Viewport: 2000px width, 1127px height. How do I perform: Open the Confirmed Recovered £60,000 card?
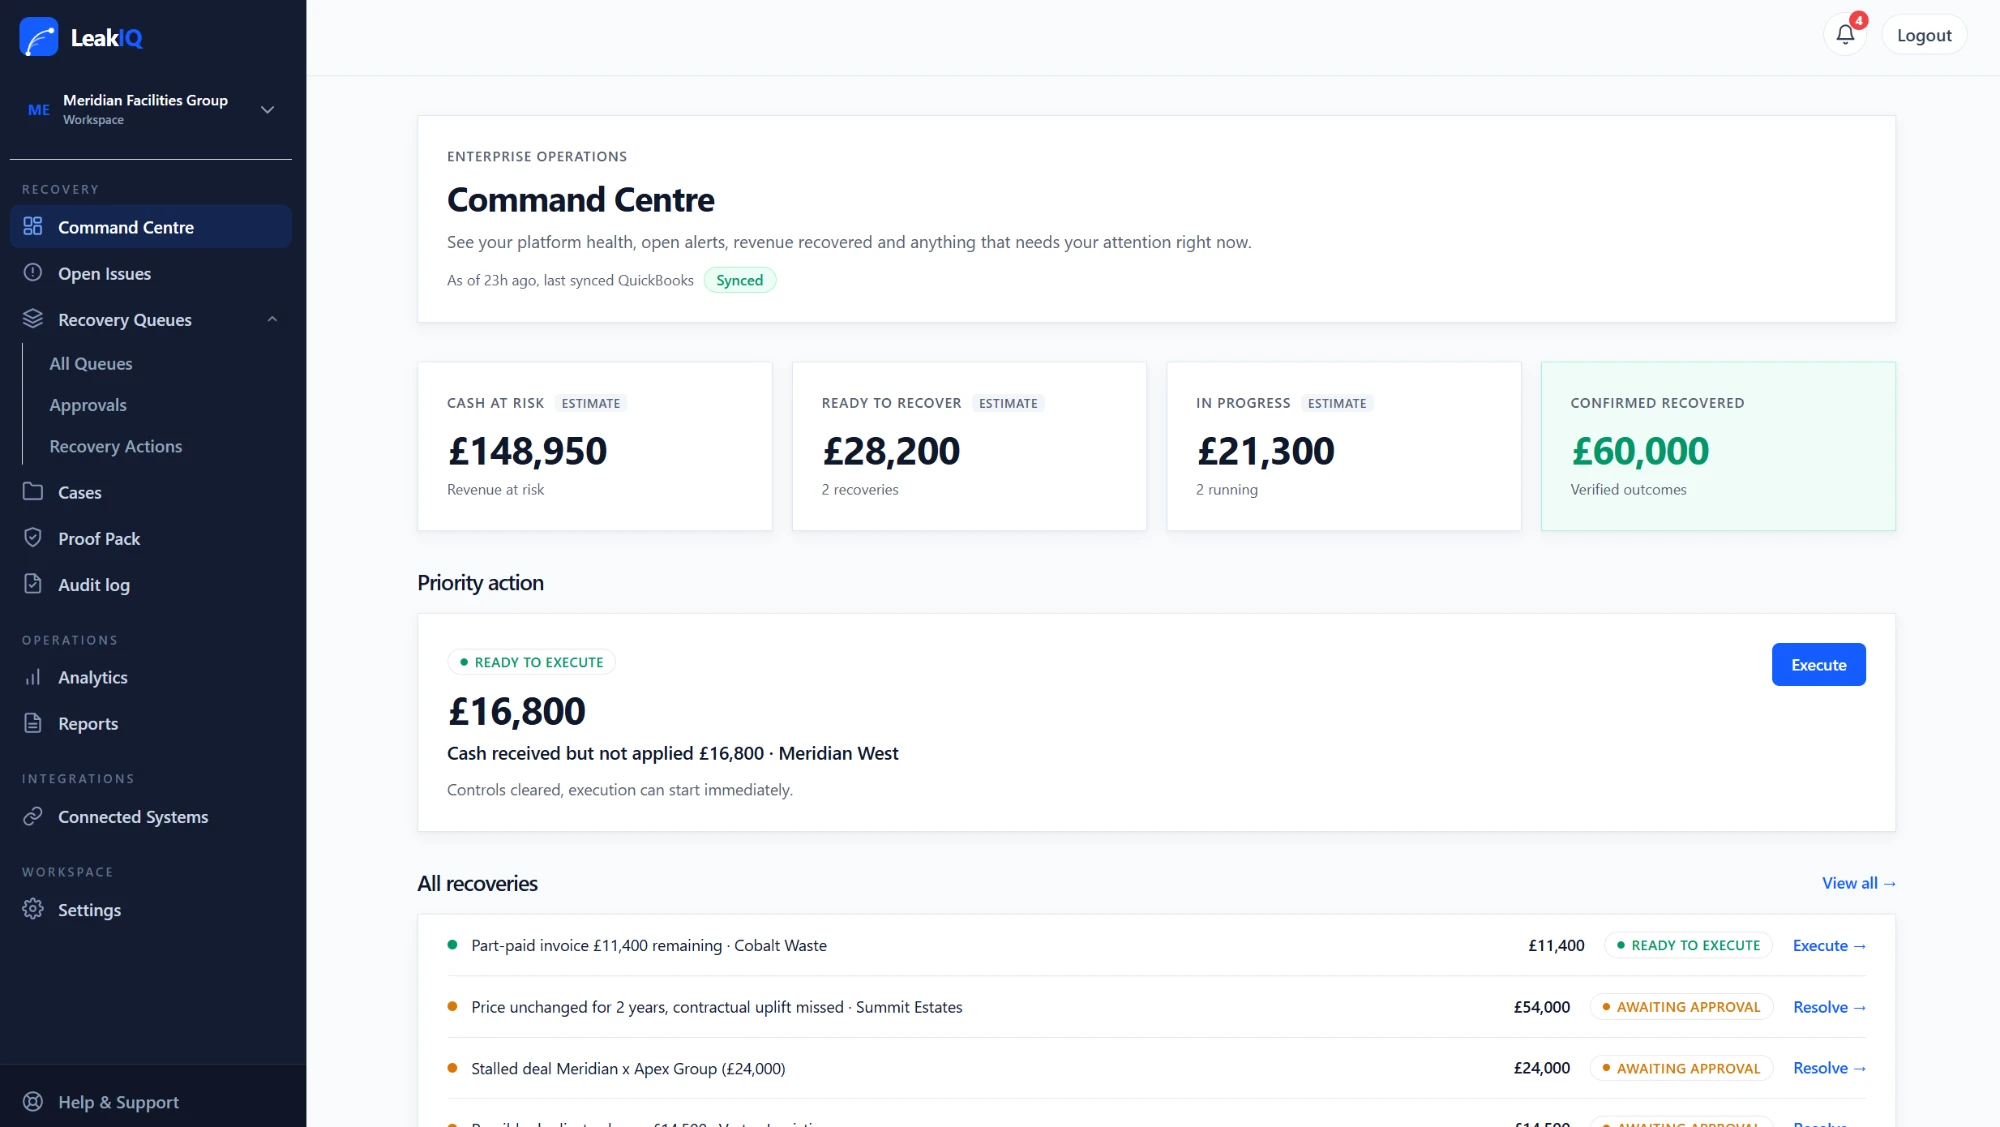click(x=1718, y=446)
